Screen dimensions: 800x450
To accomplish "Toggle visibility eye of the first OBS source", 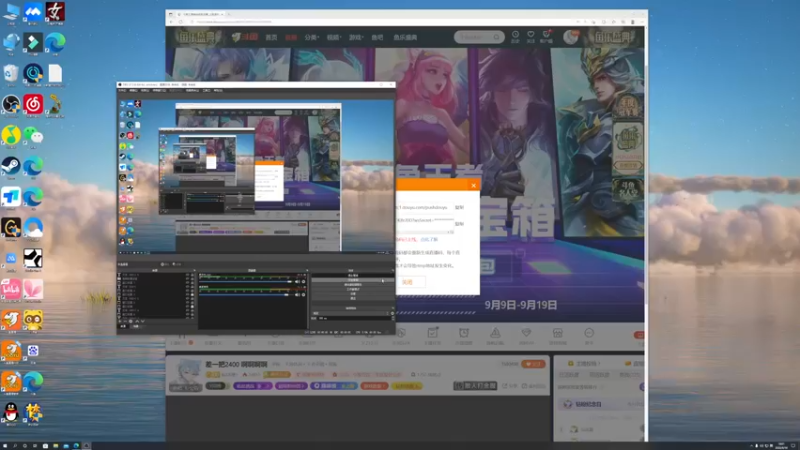I will tap(187, 275).
